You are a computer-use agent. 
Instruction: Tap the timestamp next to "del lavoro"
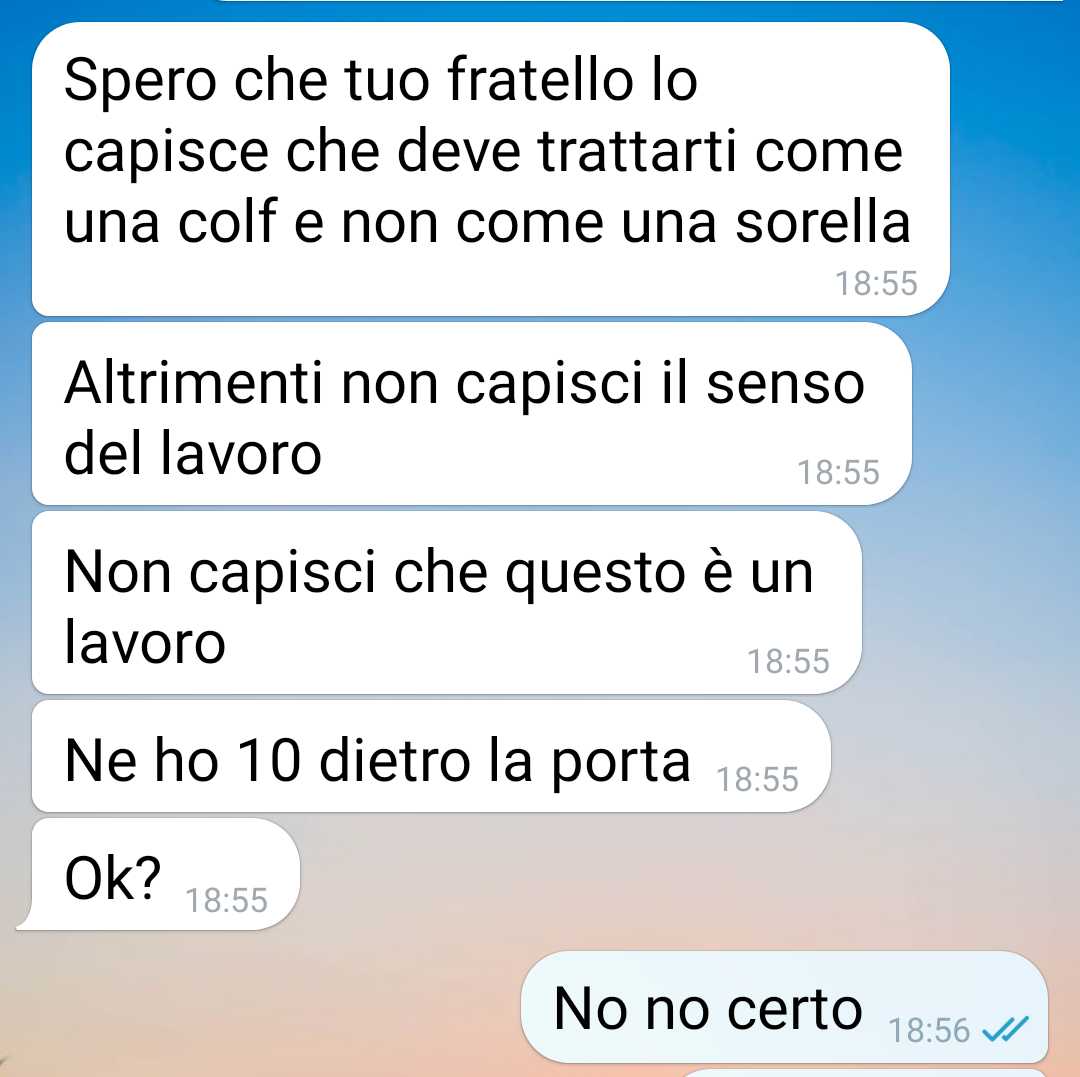(838, 472)
